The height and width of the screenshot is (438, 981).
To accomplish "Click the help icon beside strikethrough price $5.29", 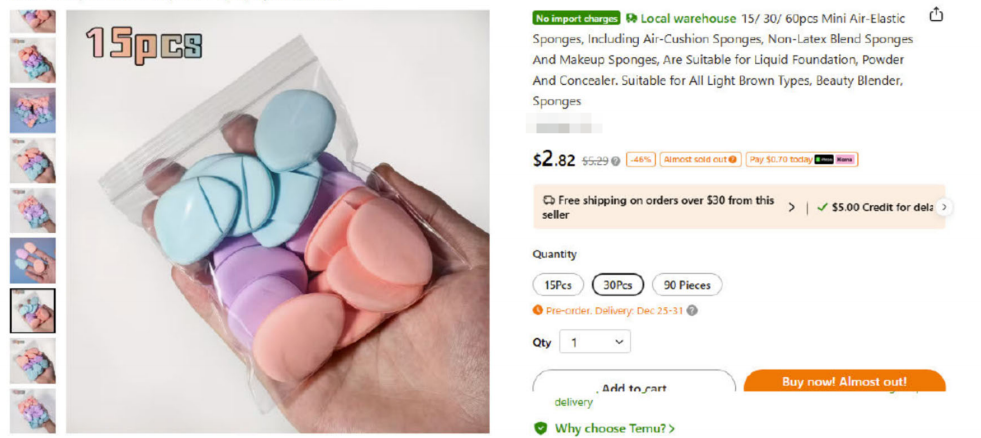I will click(616, 161).
